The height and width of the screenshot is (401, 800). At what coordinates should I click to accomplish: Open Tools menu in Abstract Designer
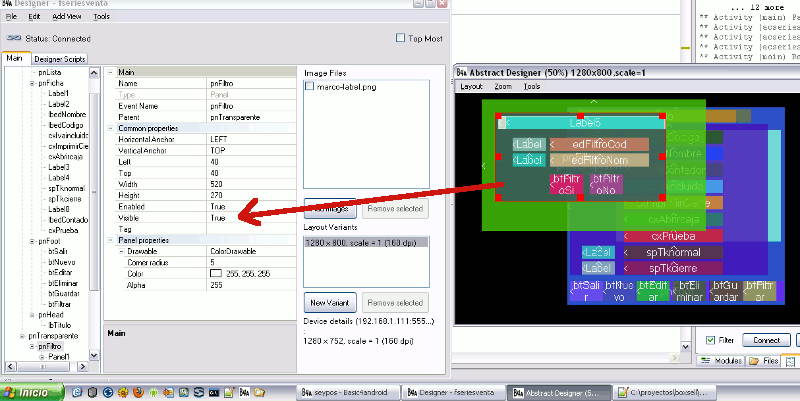(532, 86)
